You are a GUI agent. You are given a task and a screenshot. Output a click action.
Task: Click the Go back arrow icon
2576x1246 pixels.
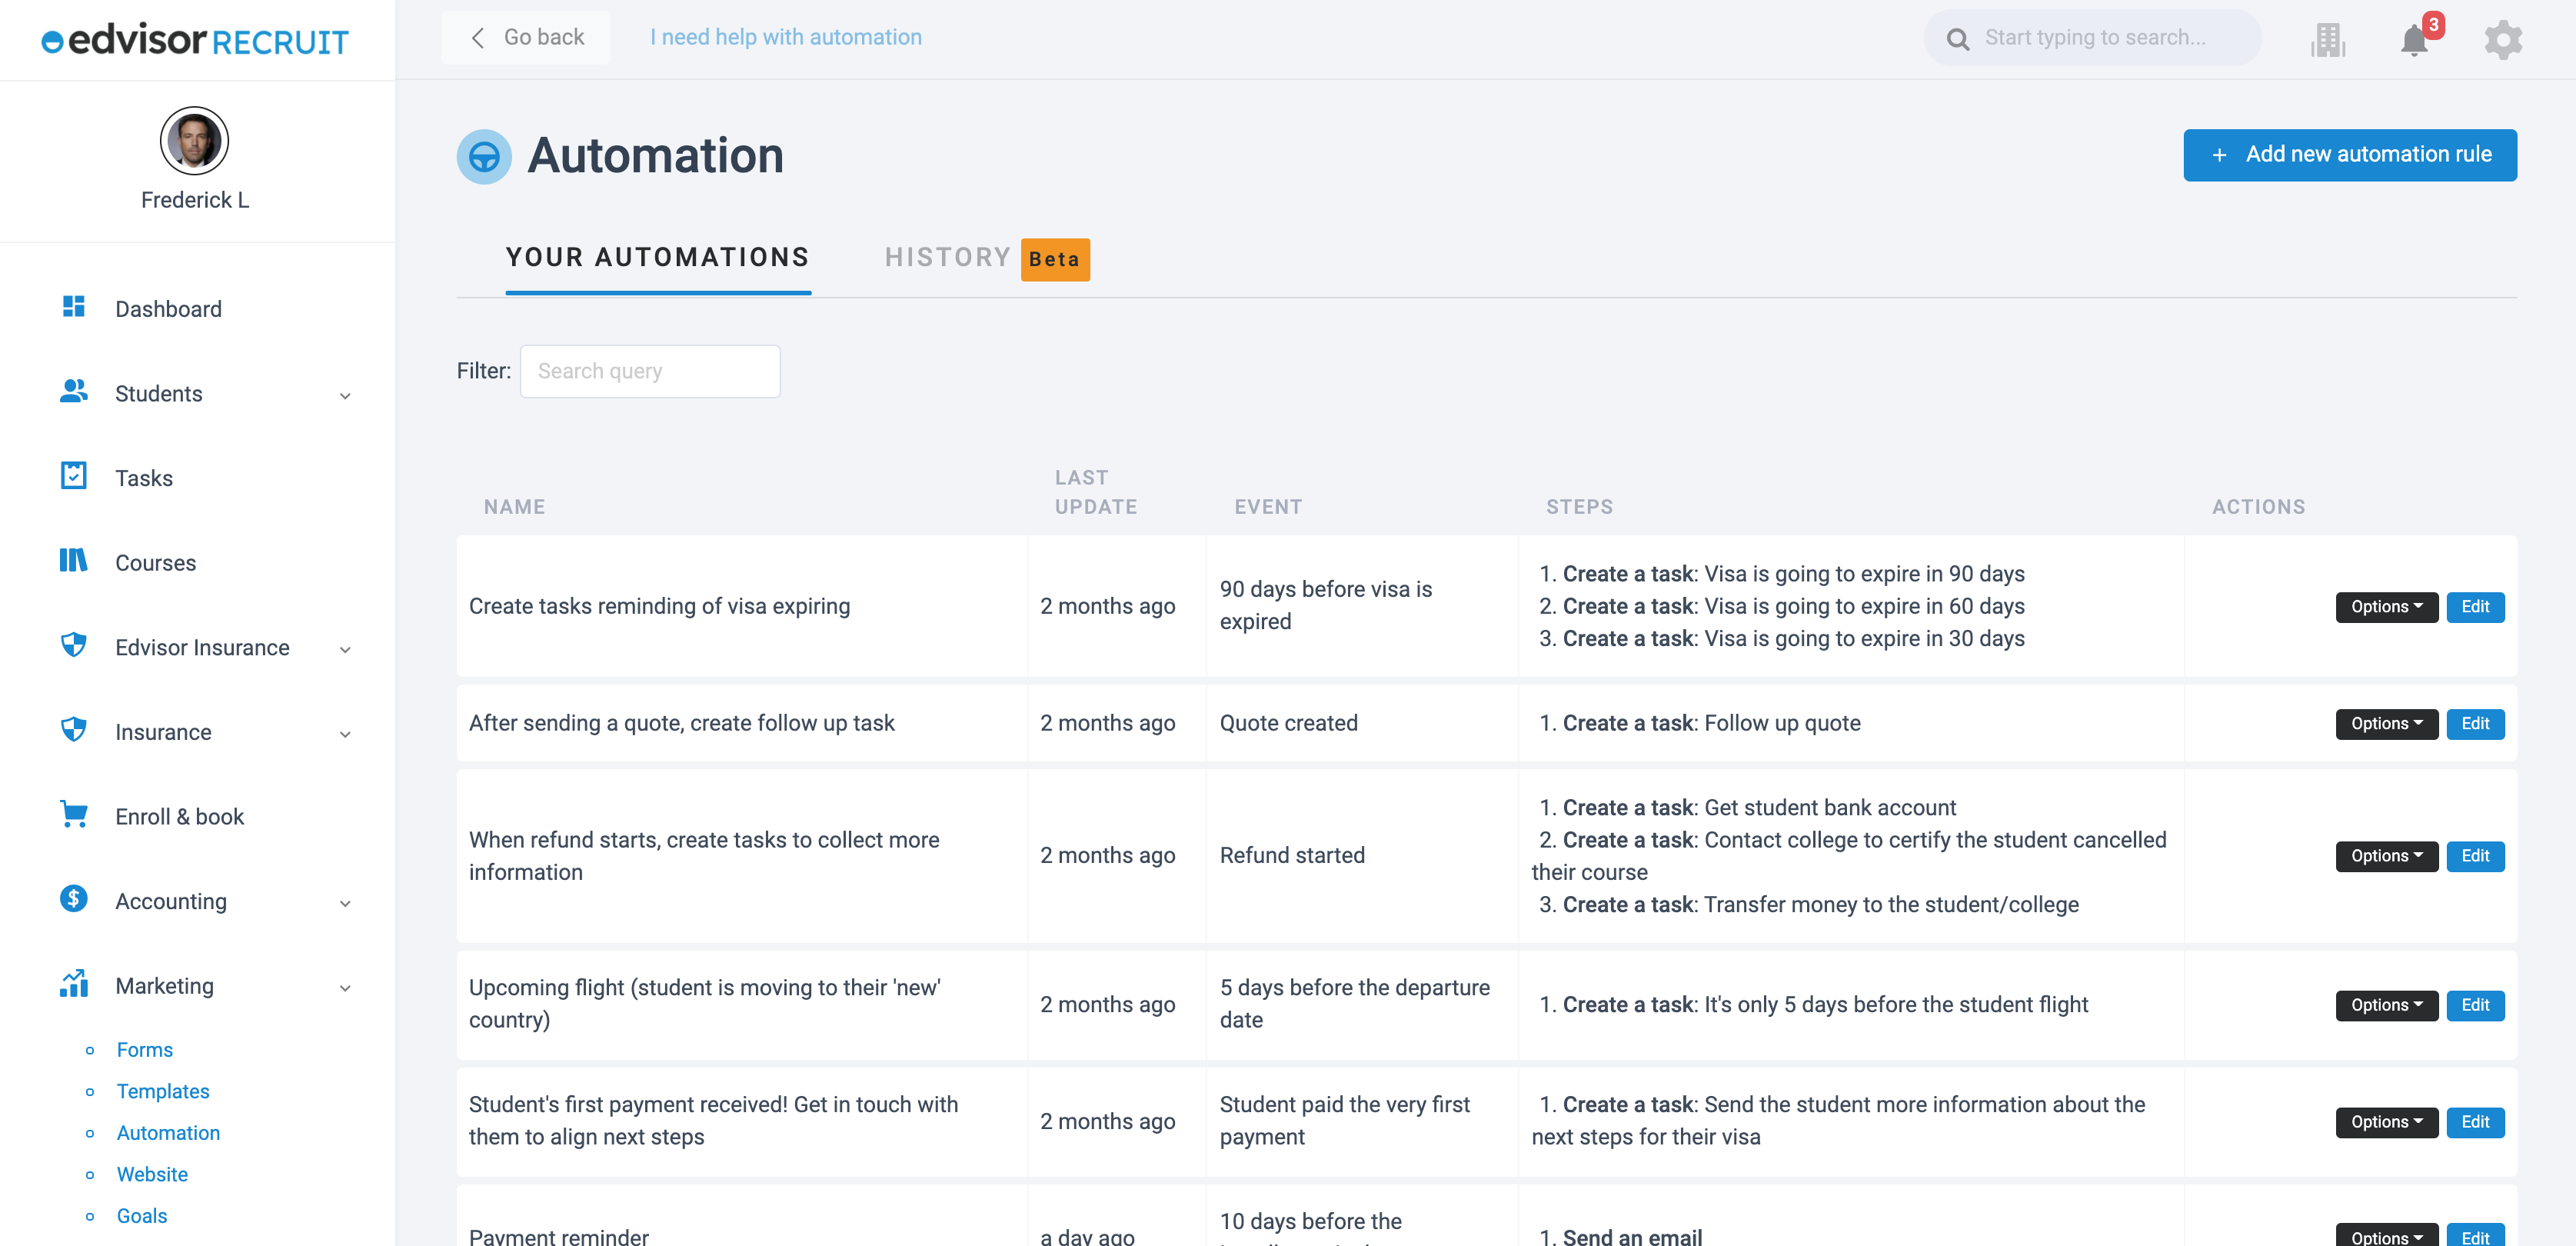pyautogui.click(x=478, y=38)
